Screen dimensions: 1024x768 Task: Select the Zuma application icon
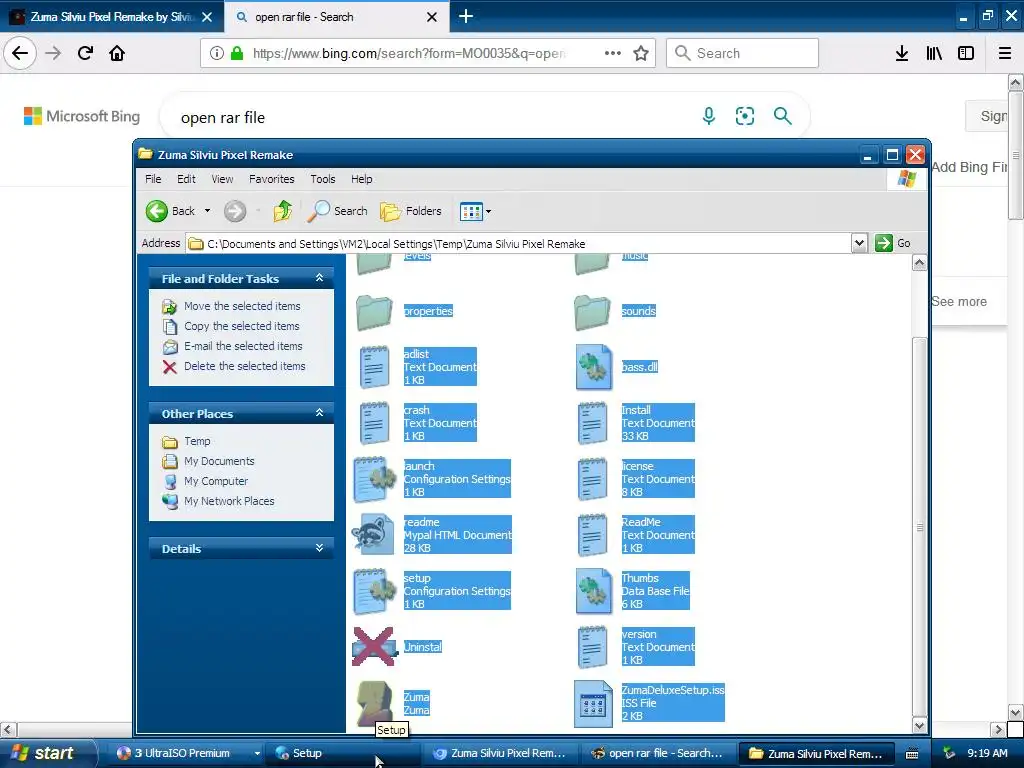pyautogui.click(x=374, y=703)
